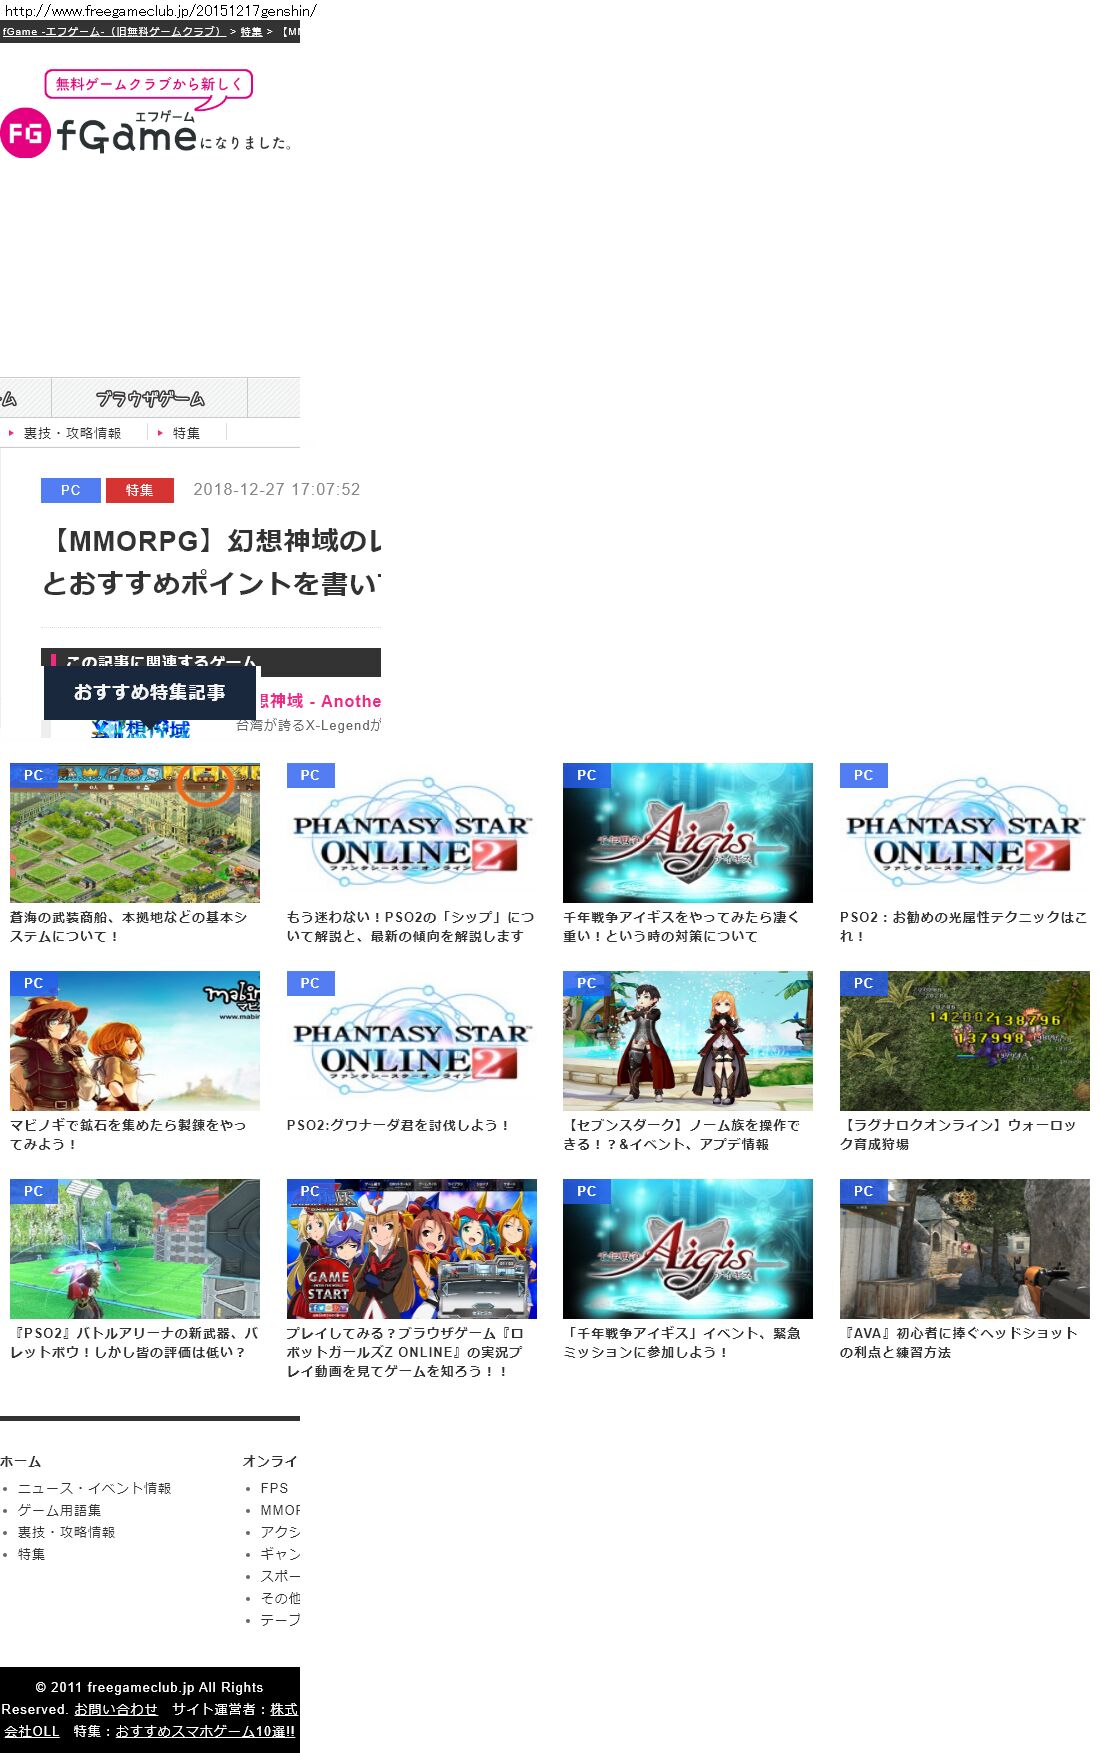The width and height of the screenshot is (1100, 1753).
Task: Open 【セブンスダーク】ノーム族 article title
Action: point(682,1135)
